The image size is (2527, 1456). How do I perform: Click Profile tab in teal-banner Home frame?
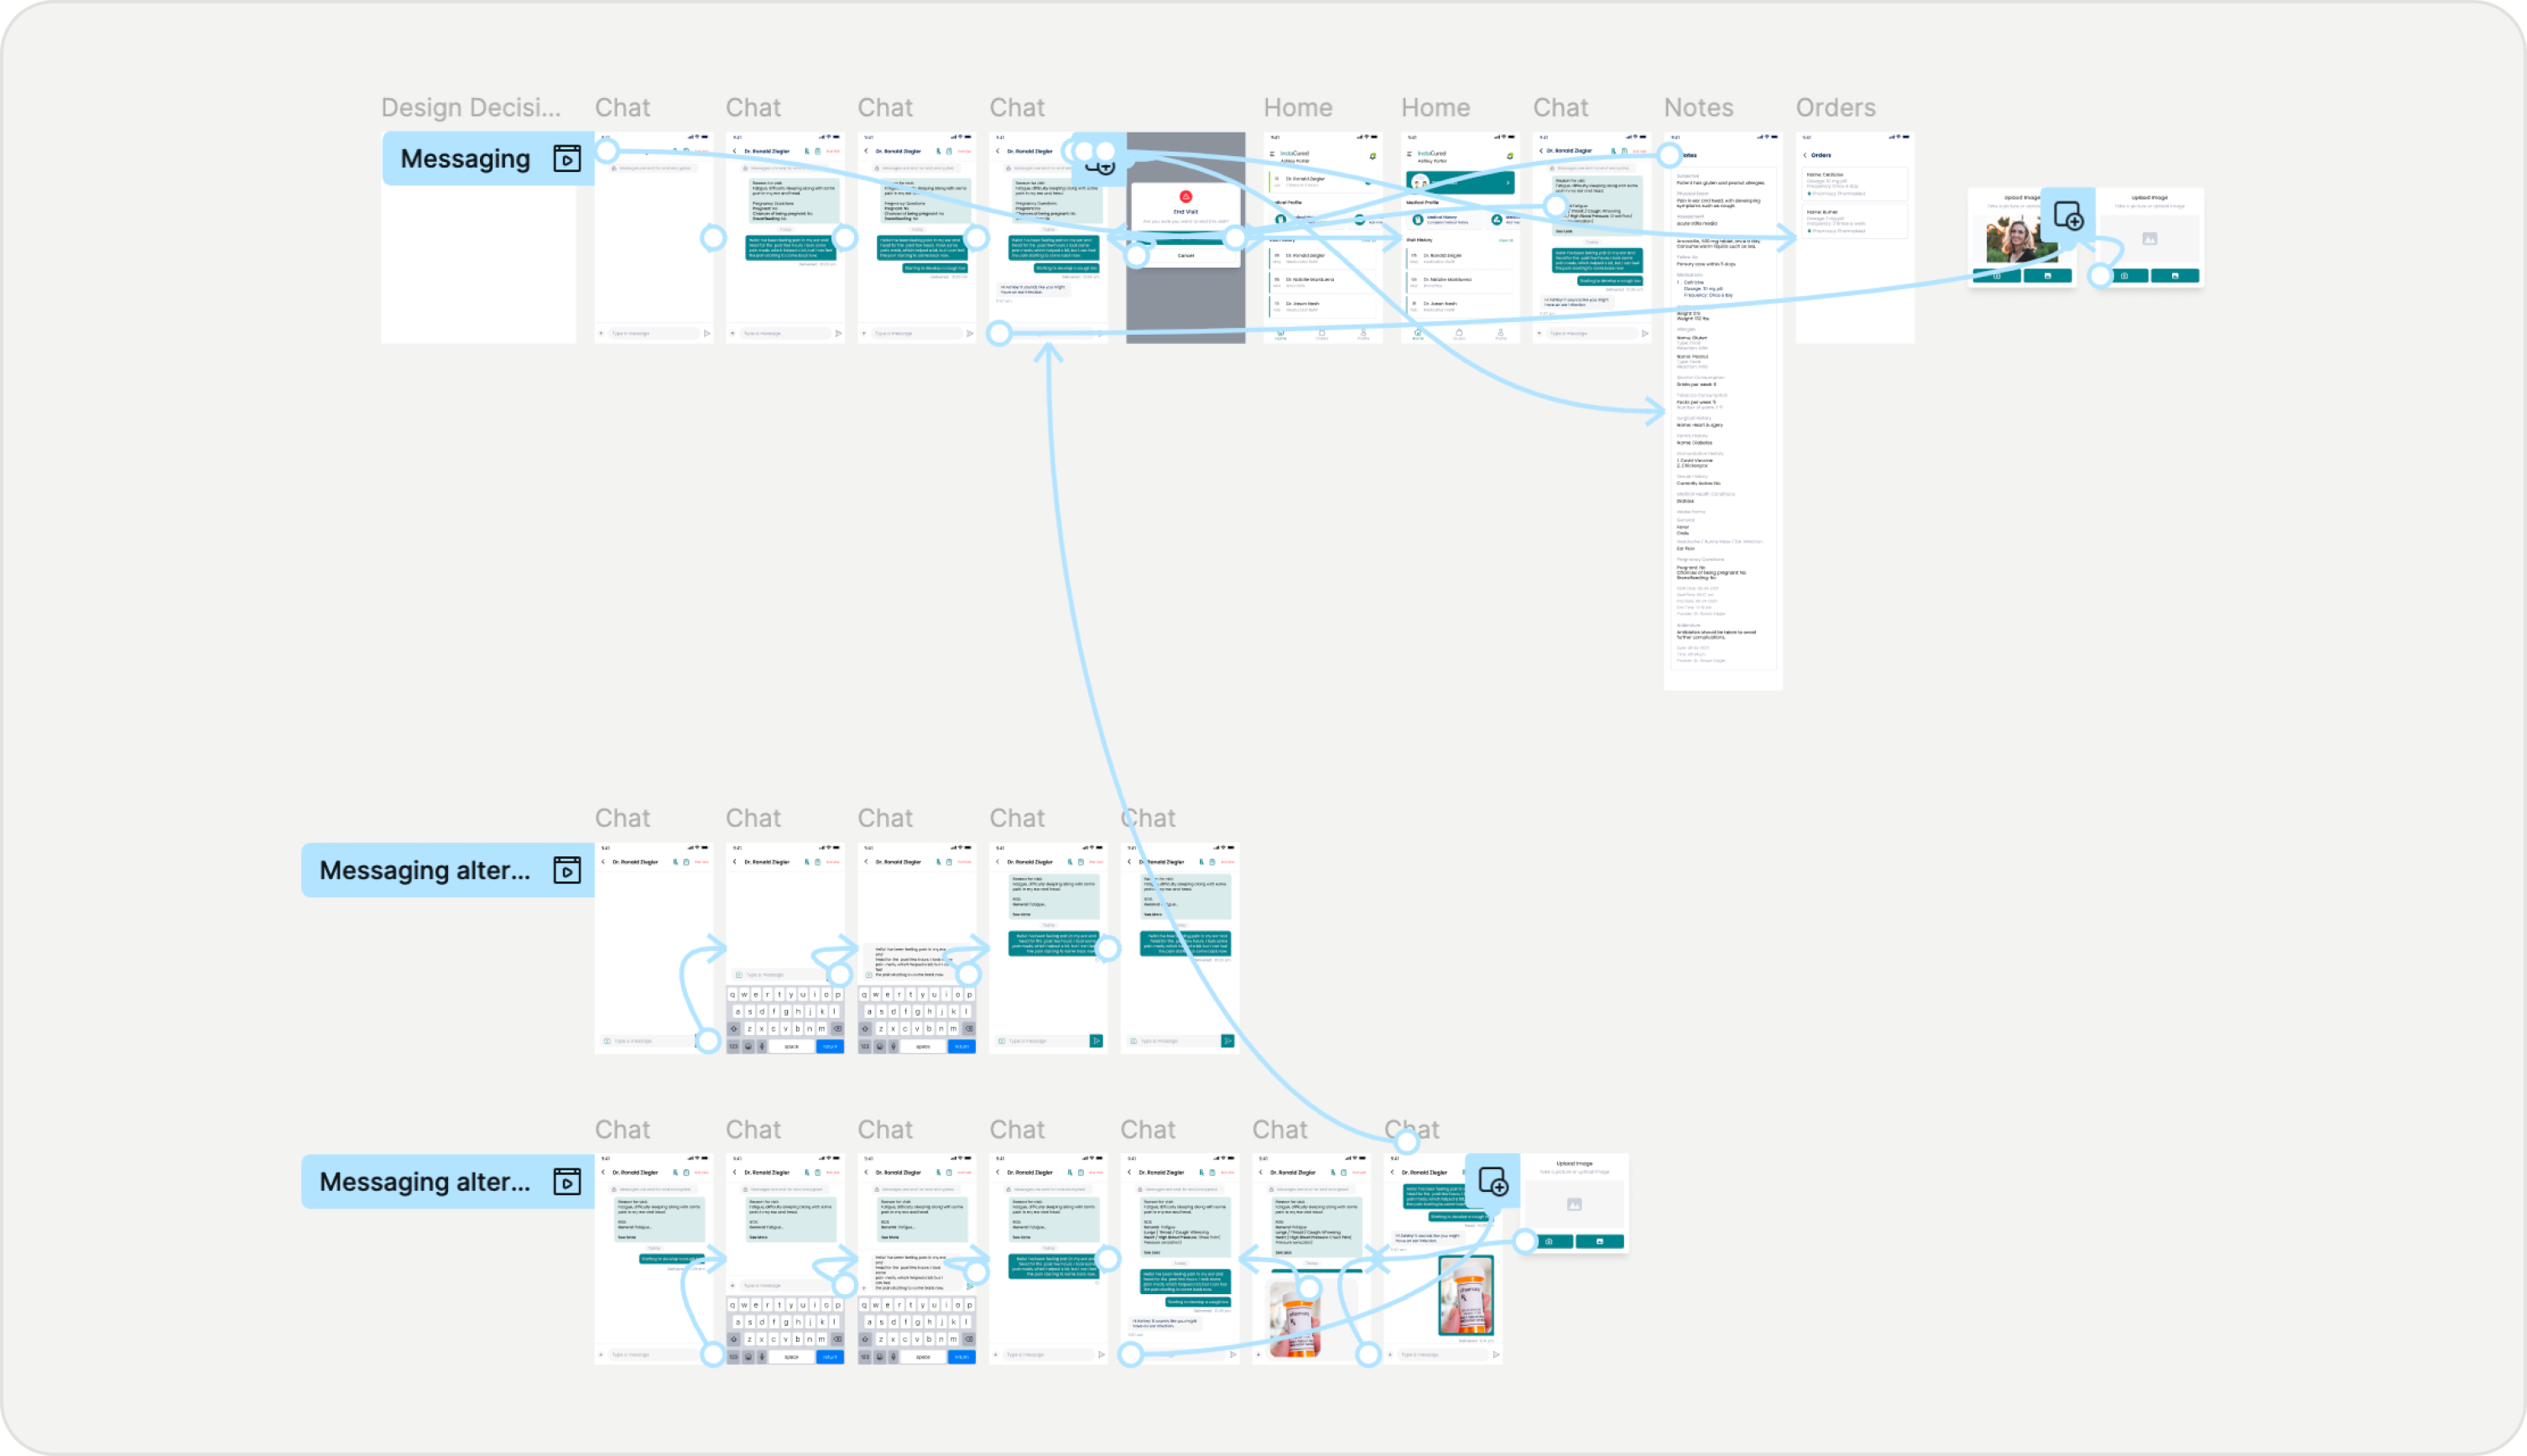click(x=1500, y=334)
